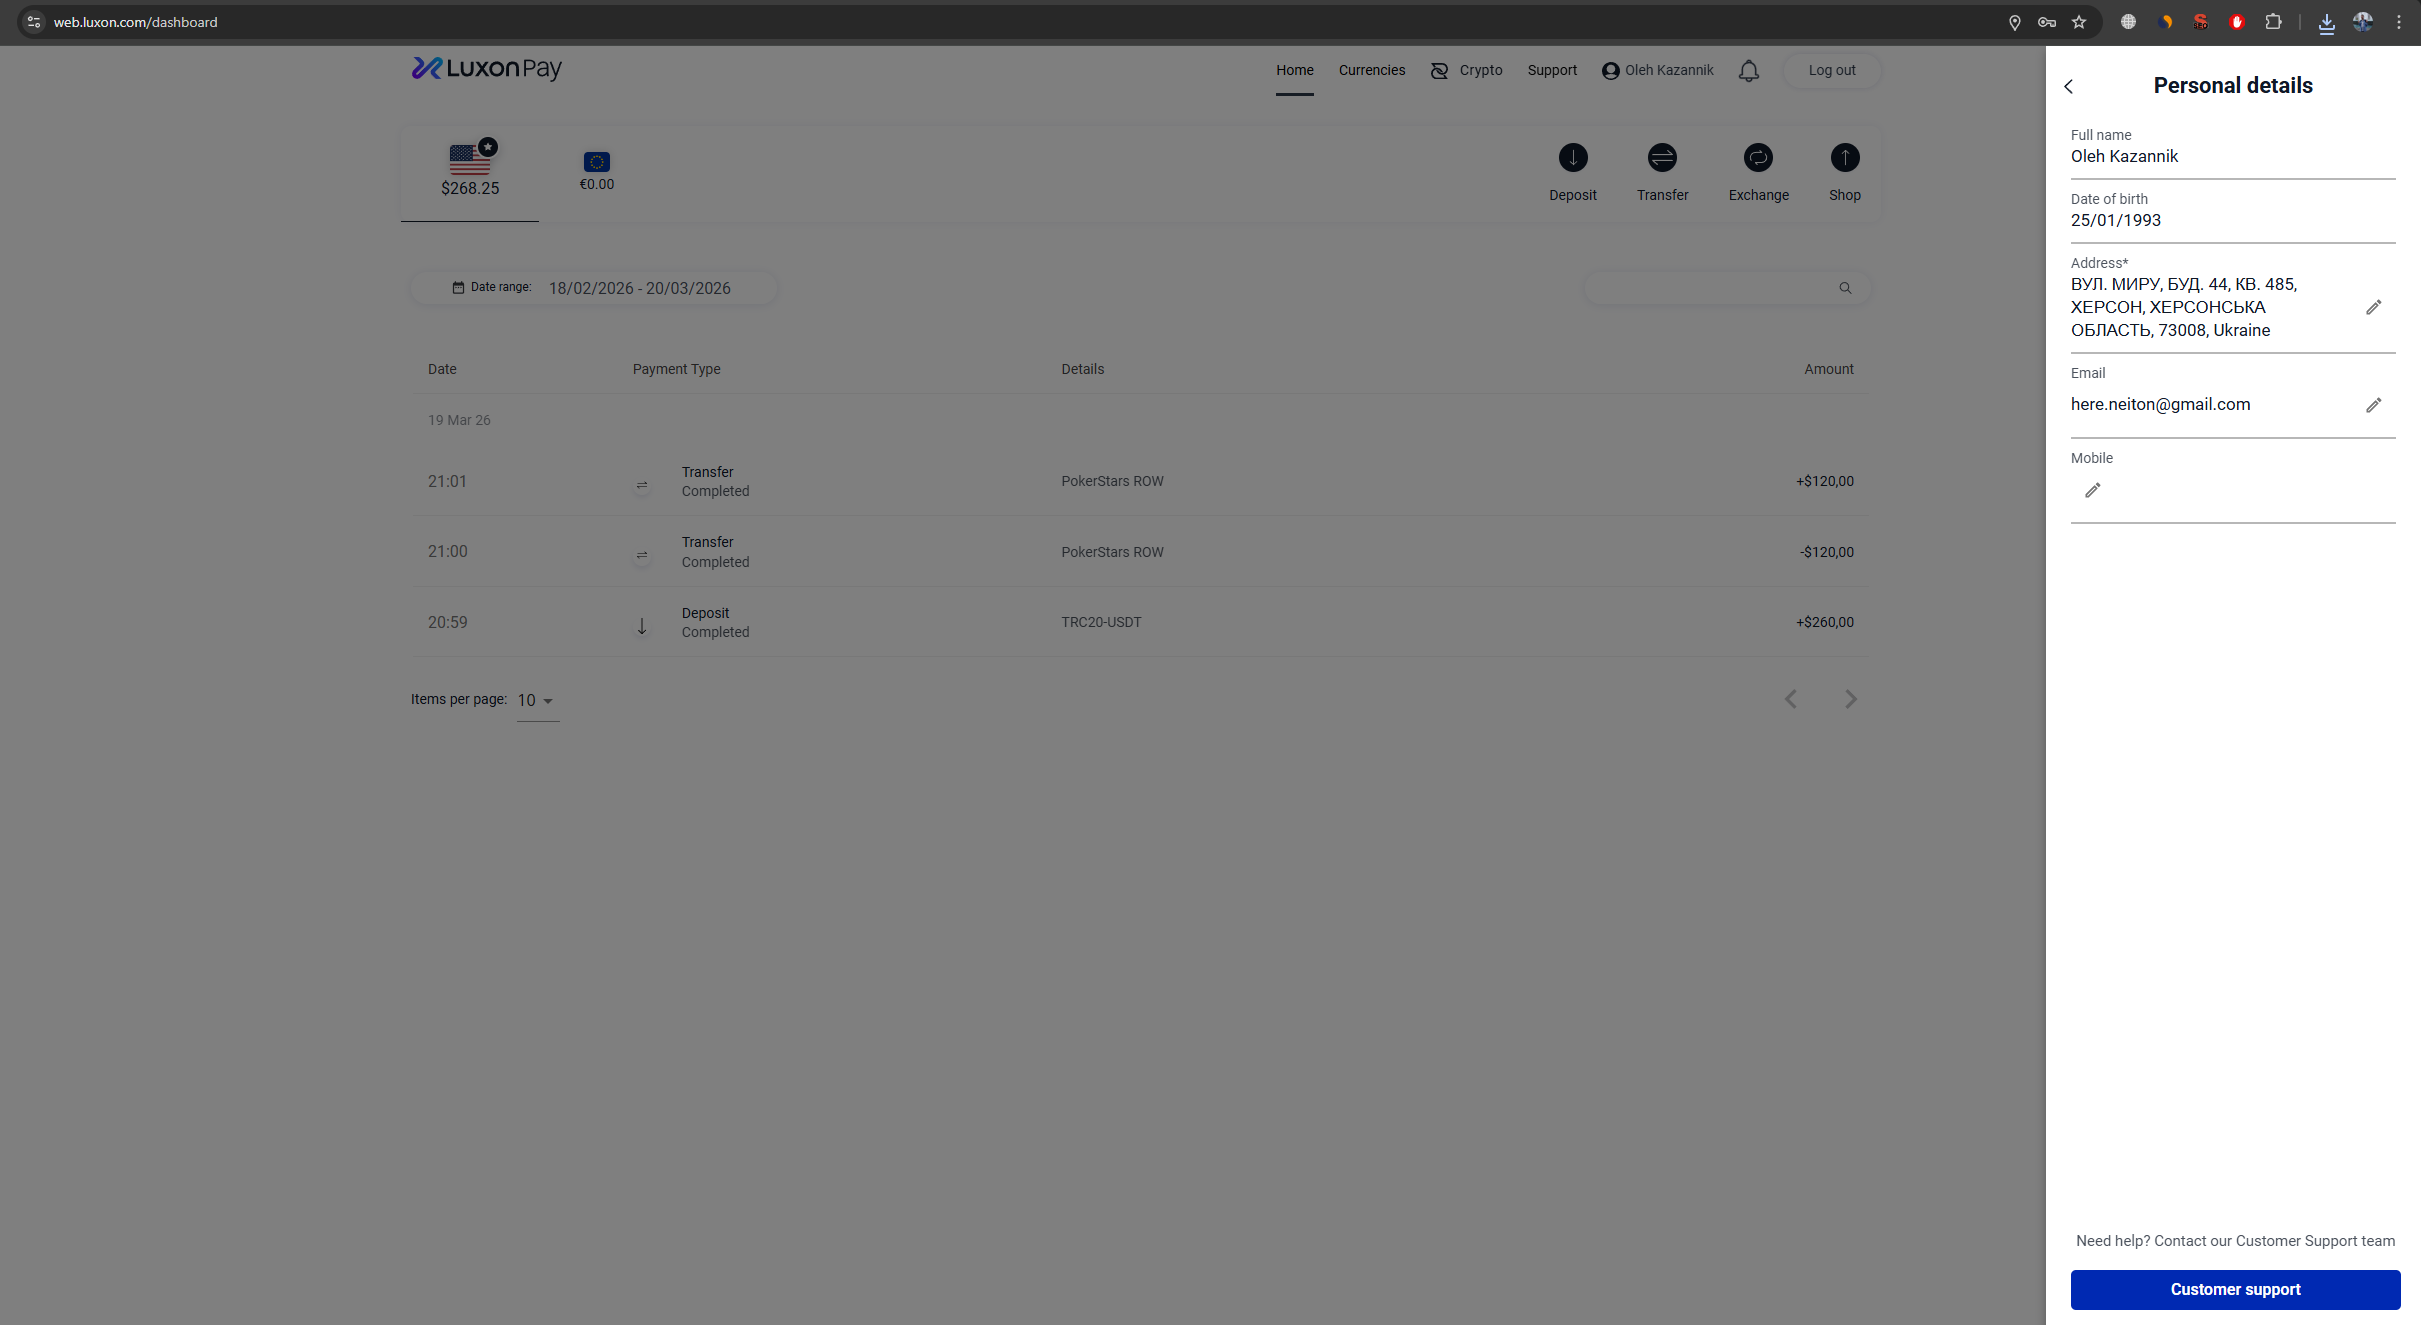Click the transaction search magnifier icon
This screenshot has width=2421, height=1325.
(x=1845, y=288)
